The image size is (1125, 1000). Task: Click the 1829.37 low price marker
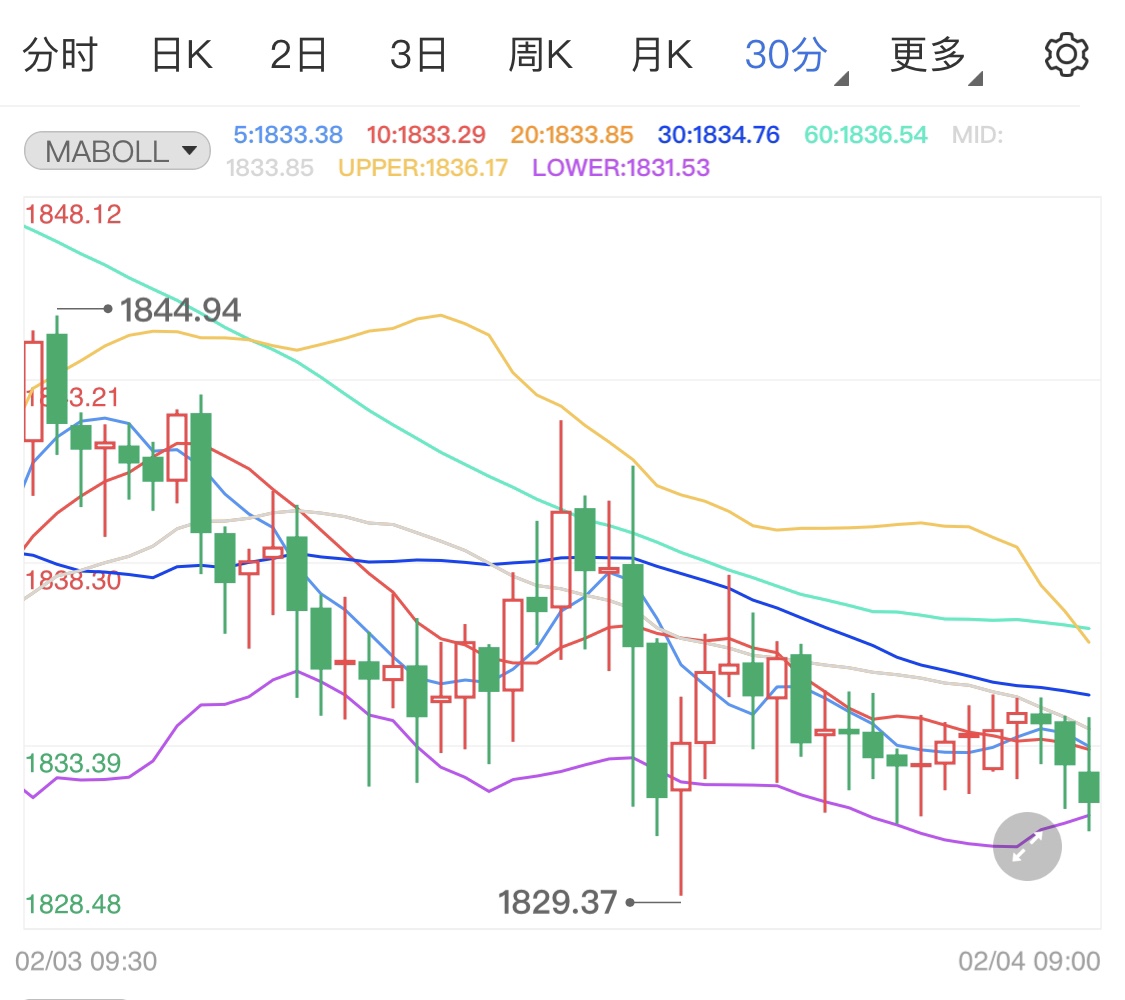click(x=557, y=902)
